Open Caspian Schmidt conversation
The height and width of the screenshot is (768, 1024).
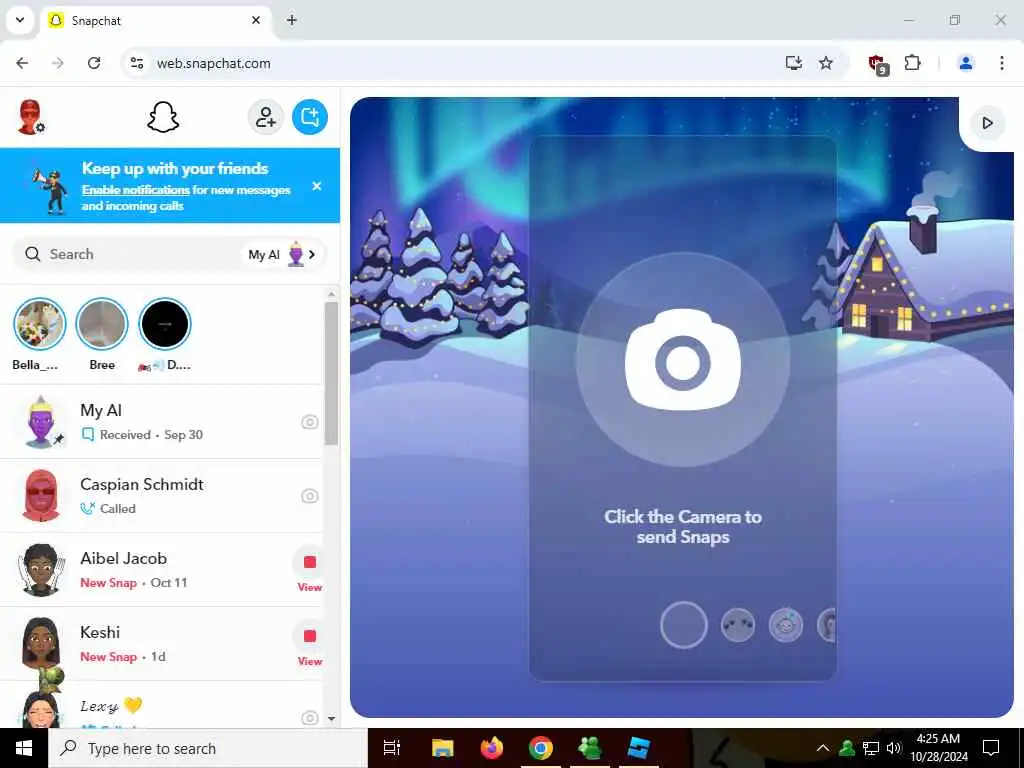[161, 496]
